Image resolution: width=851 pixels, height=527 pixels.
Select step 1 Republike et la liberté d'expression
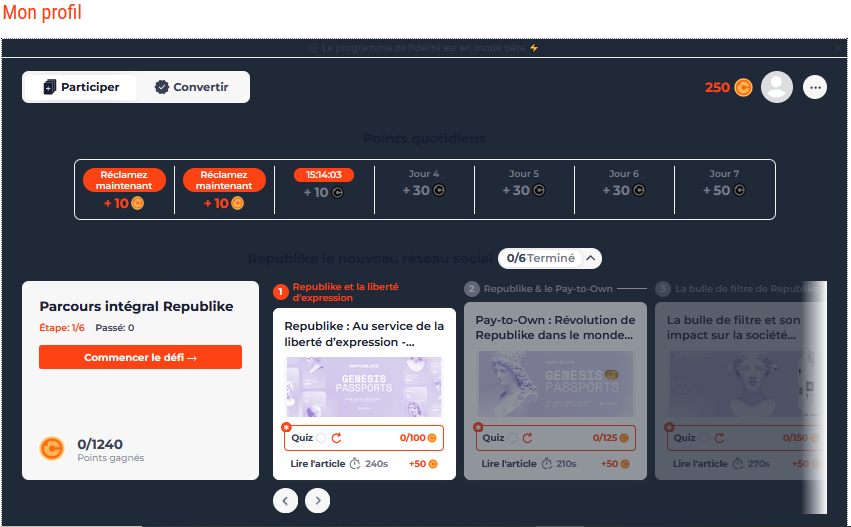[336, 292]
